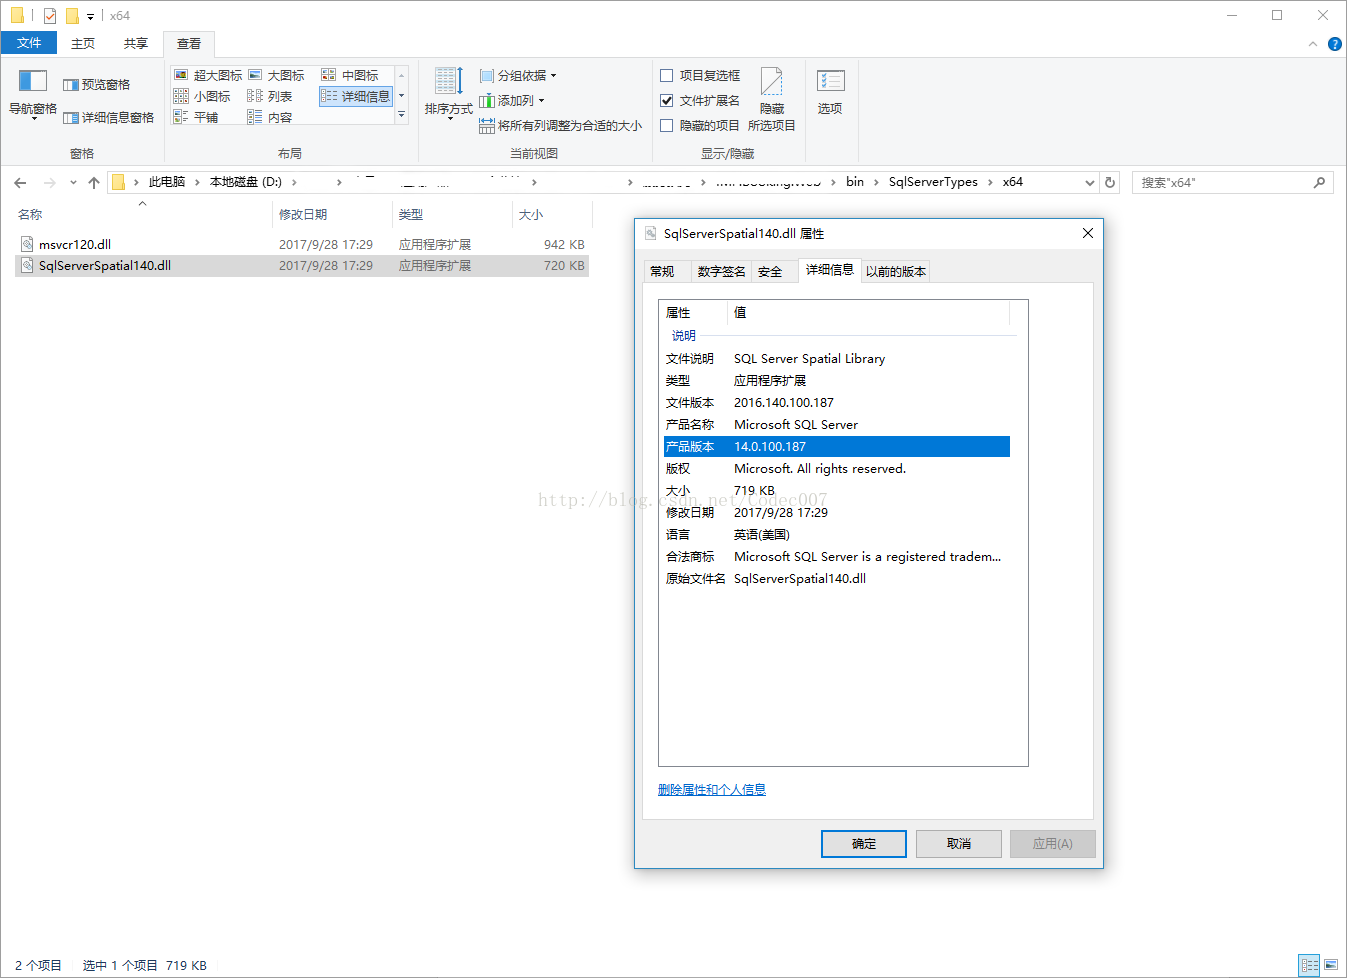
Task: Click the This PC (此电脑) breadcrumb
Action: (167, 182)
